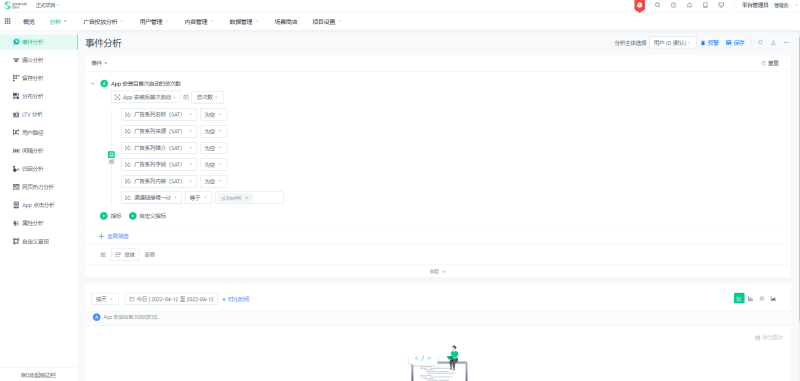Viewport: 800px width, 381px height.
Task: Collapse the sidebar with bottom 收起 control
Action: coord(38,375)
